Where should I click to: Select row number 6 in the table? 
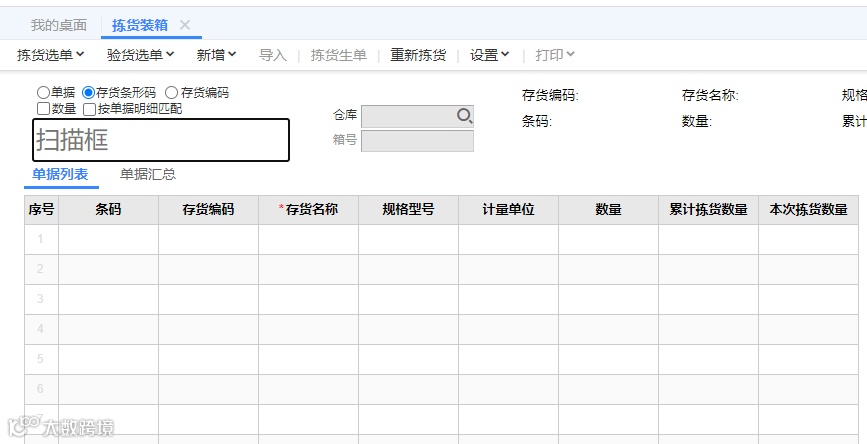(x=41, y=389)
